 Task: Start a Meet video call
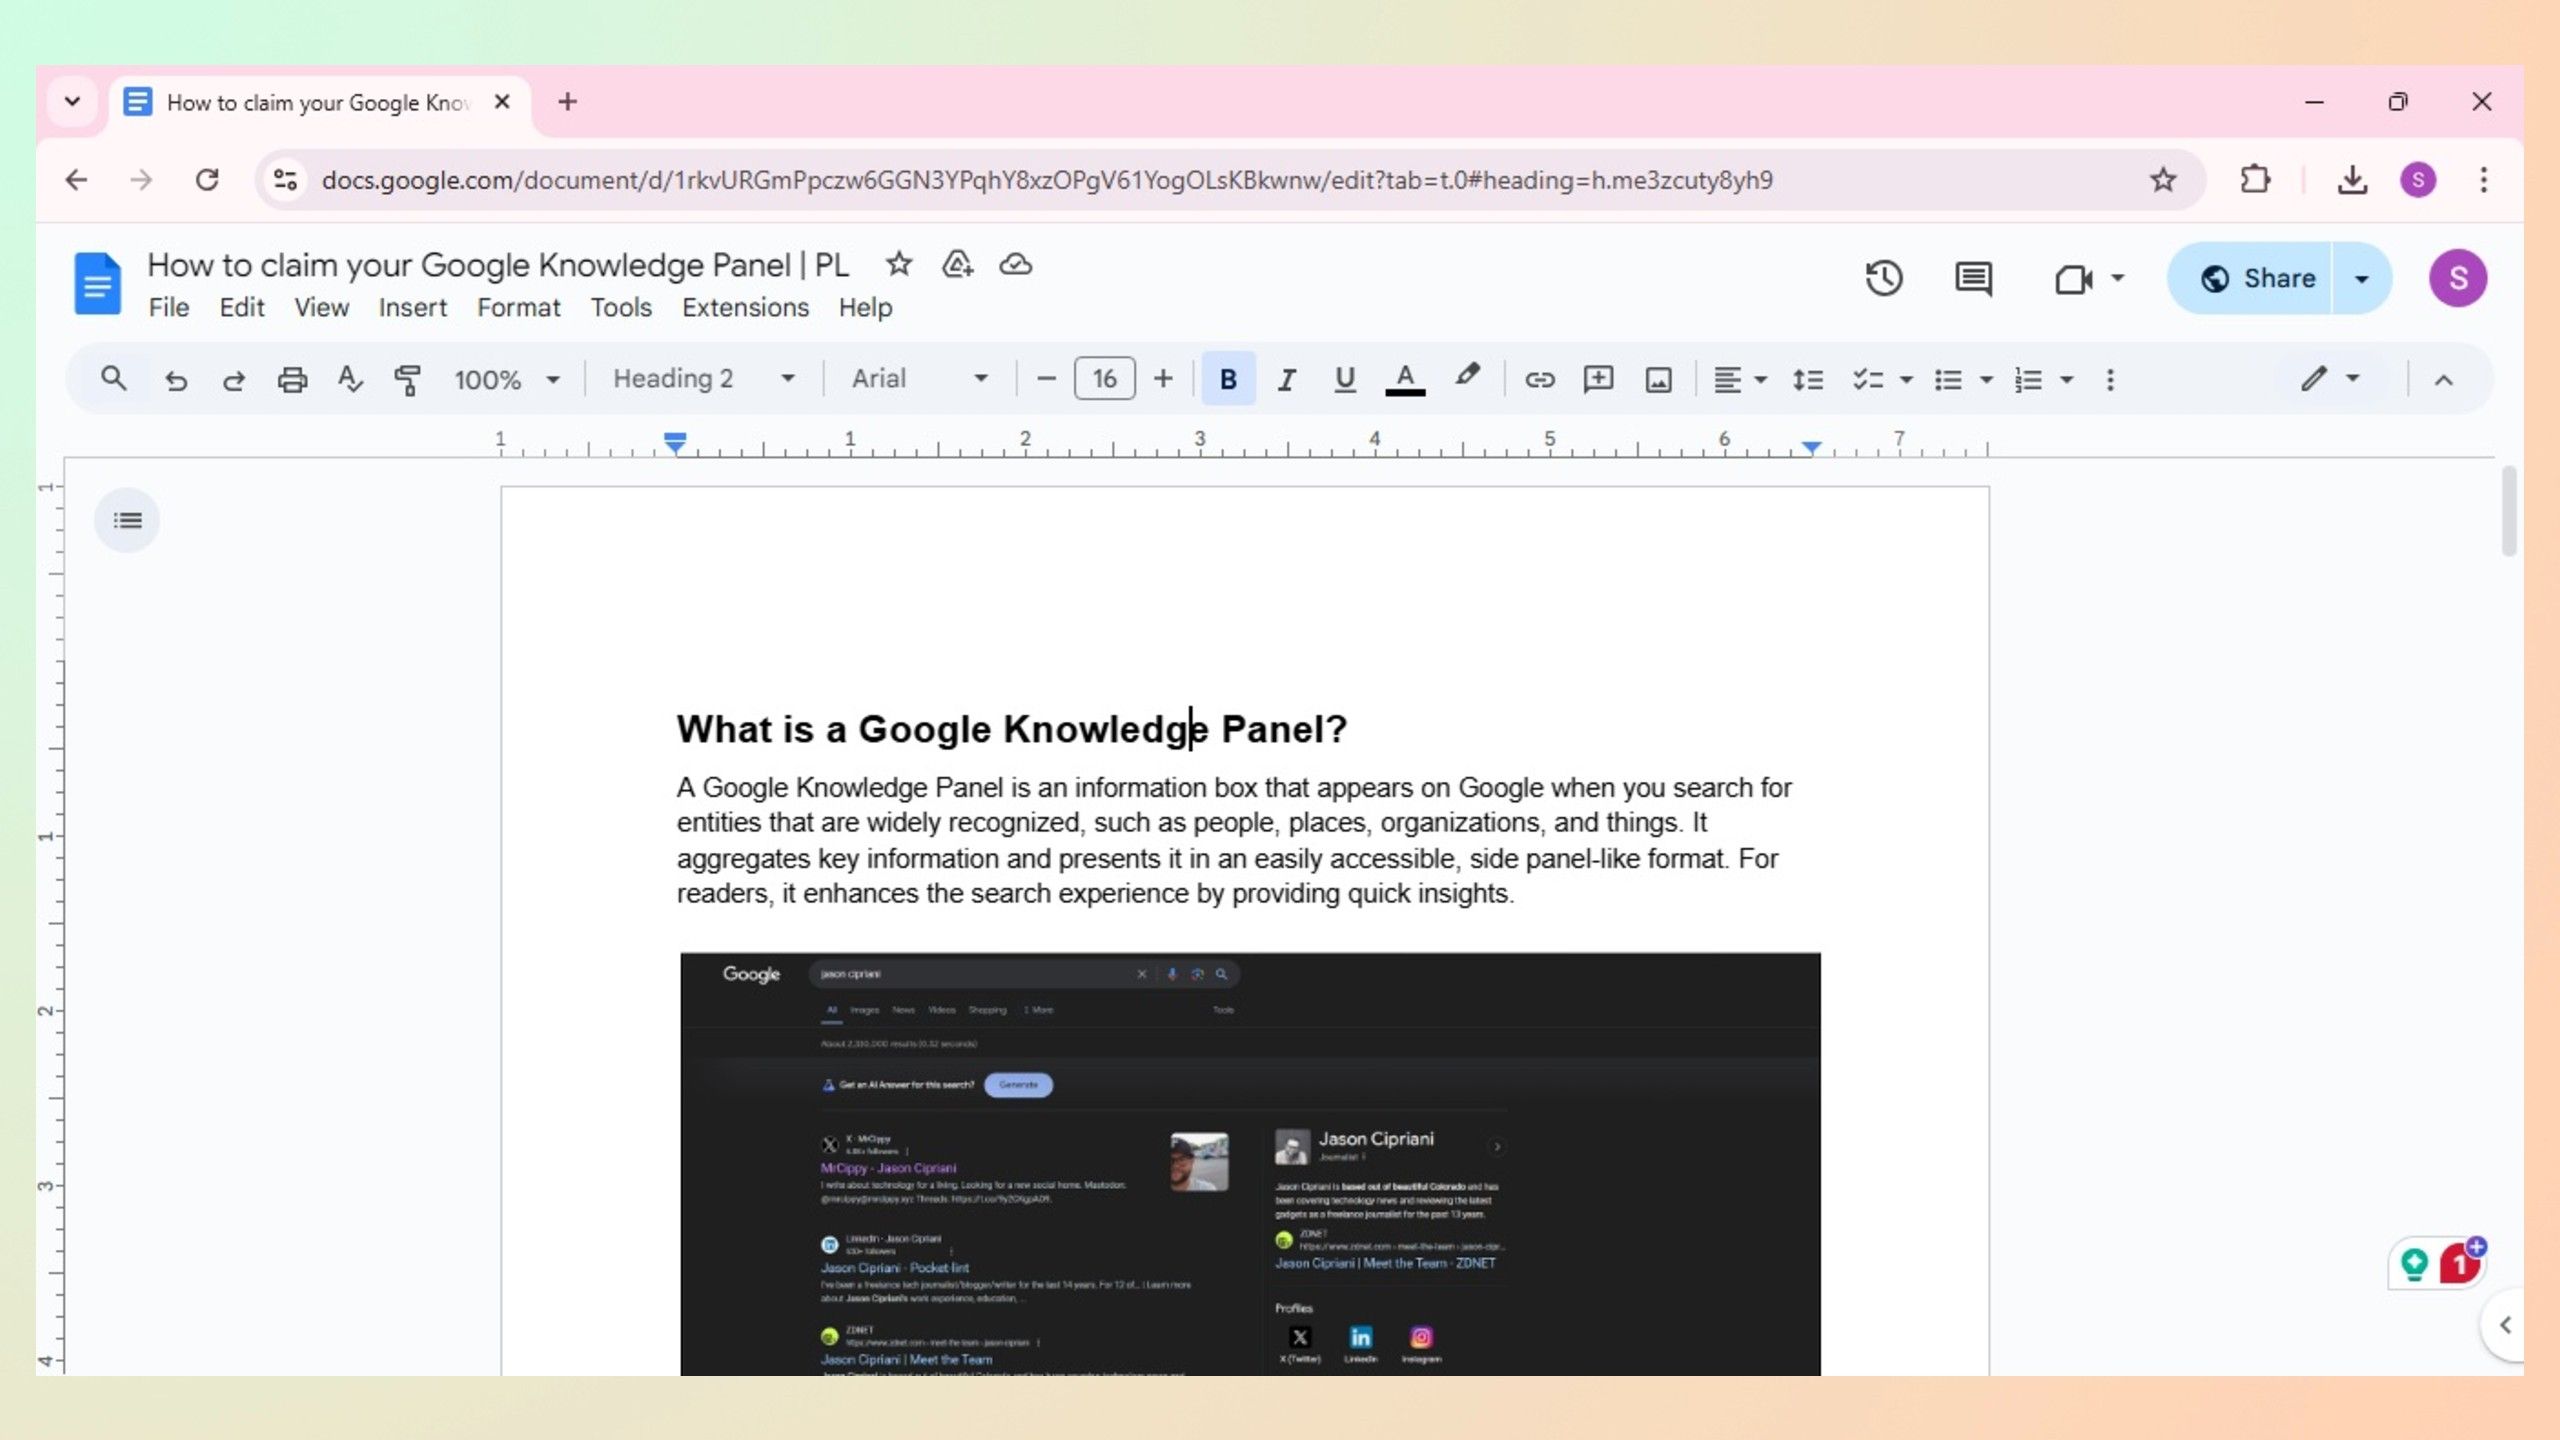(x=2074, y=279)
